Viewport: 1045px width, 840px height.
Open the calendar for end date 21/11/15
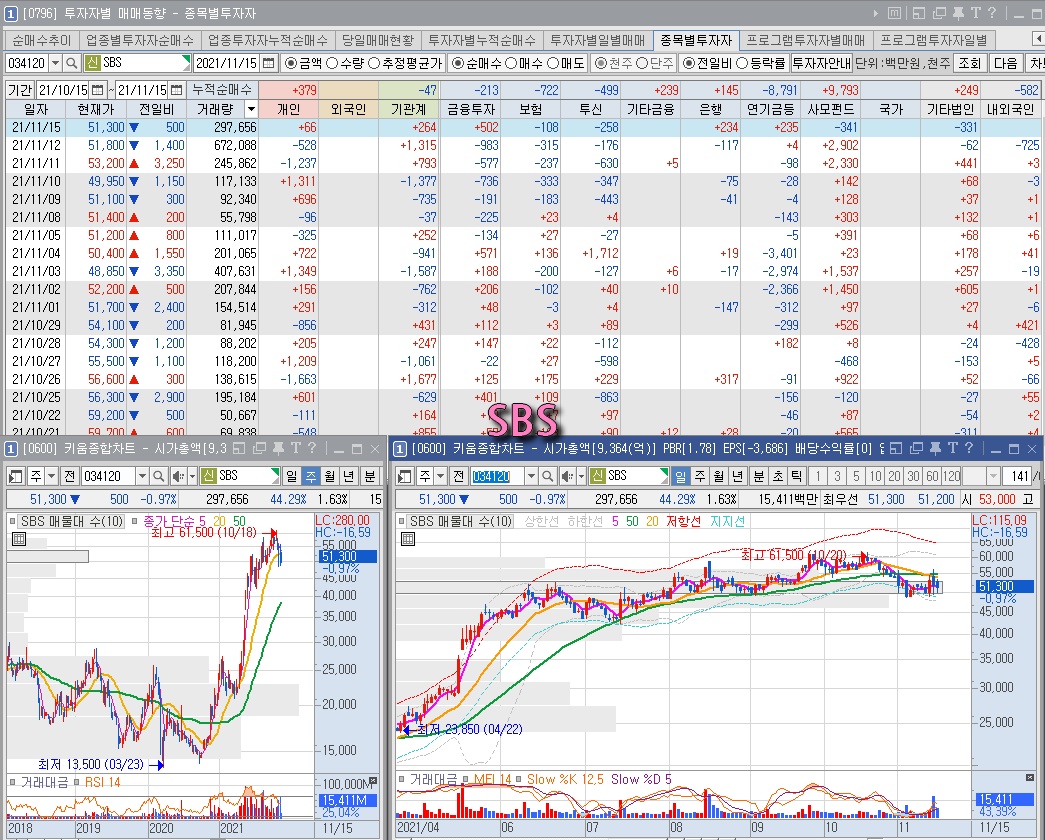pos(176,89)
